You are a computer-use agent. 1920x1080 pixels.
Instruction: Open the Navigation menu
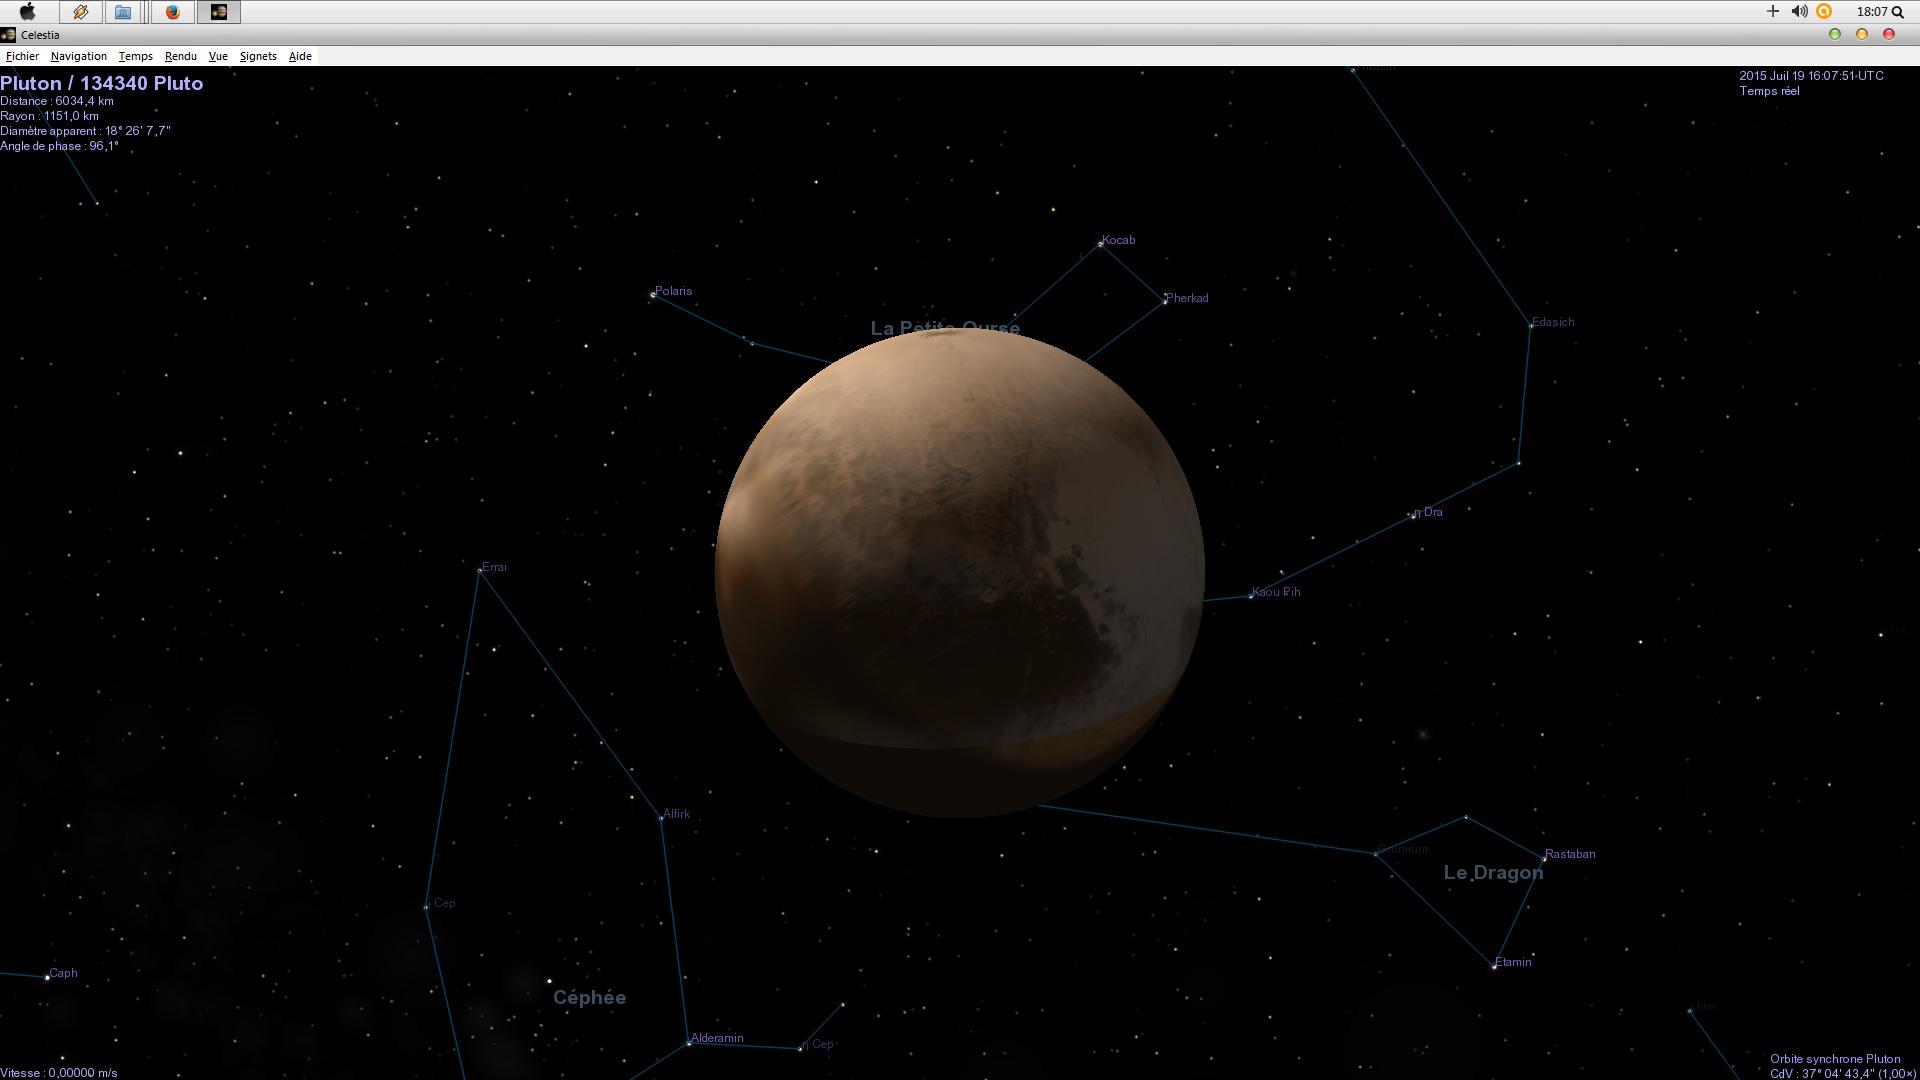[78, 56]
